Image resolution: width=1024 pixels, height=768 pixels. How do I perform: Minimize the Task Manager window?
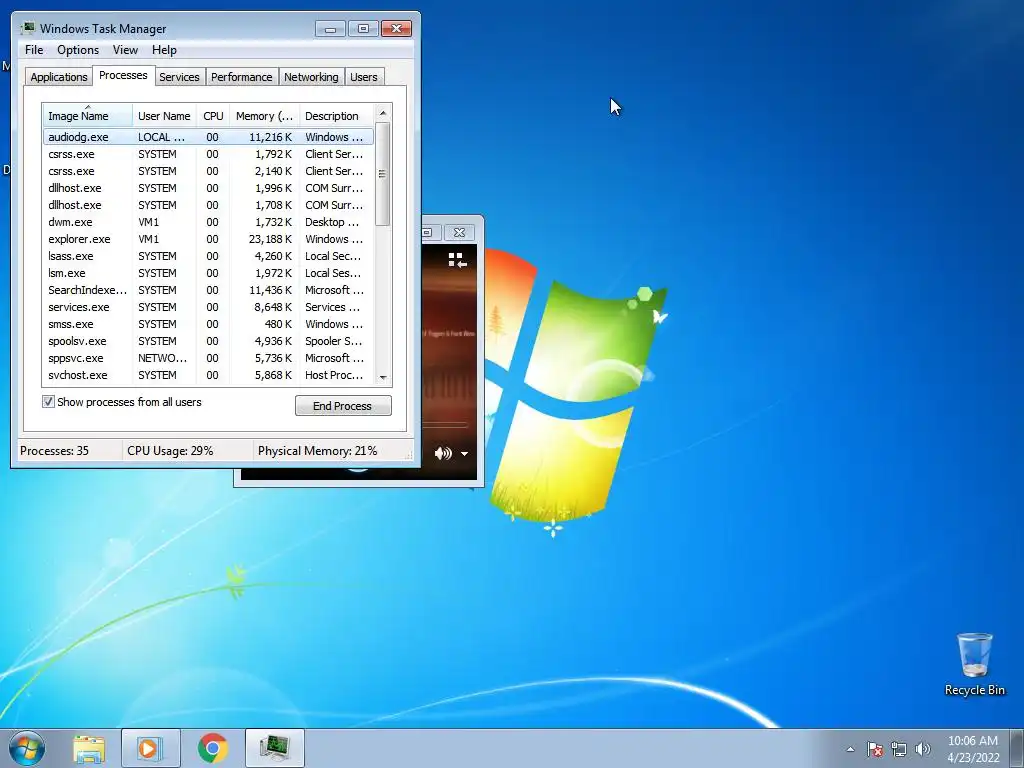(x=330, y=29)
